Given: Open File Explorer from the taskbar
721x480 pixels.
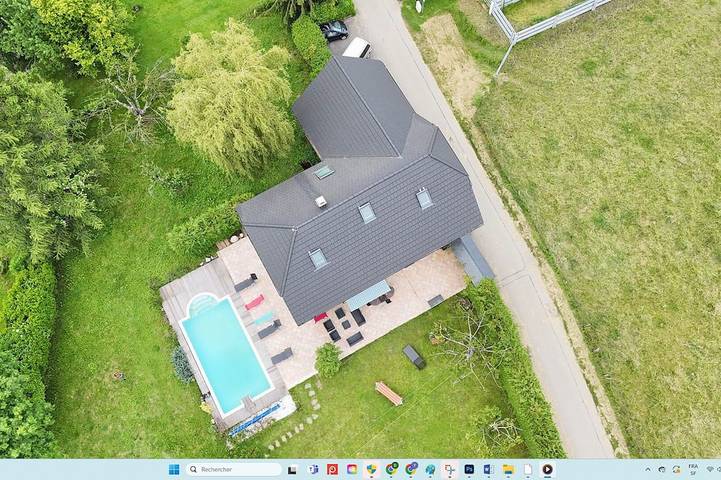Looking at the screenshot, I should (508, 469).
